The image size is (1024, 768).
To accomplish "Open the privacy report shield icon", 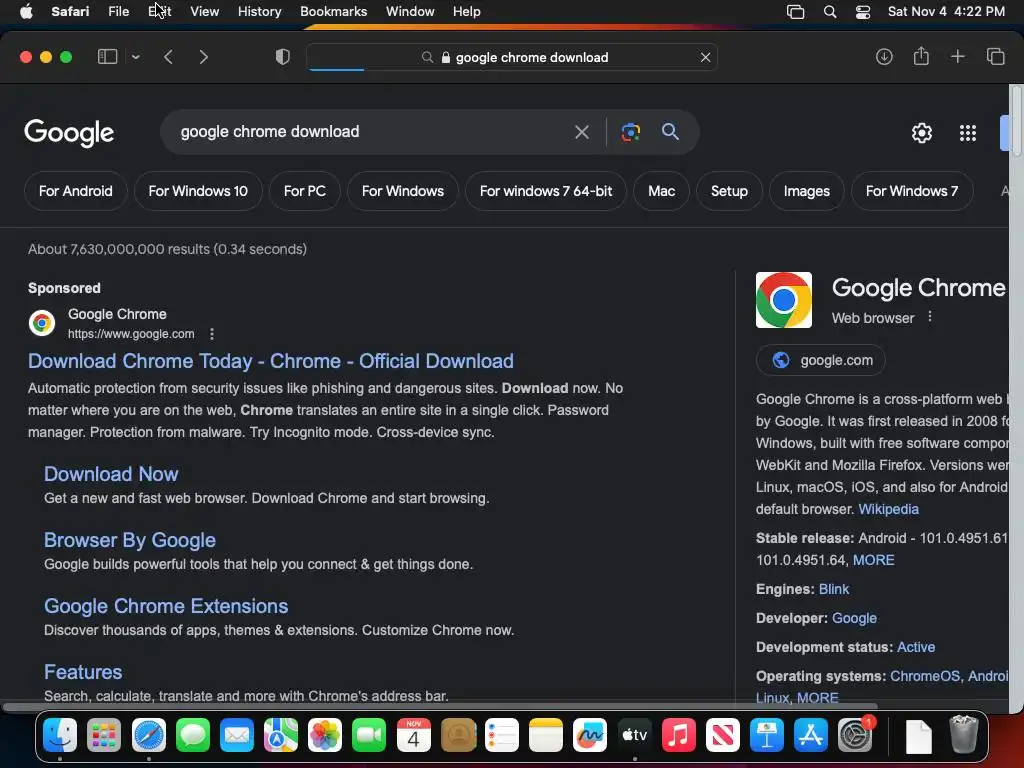I will click(x=282, y=57).
